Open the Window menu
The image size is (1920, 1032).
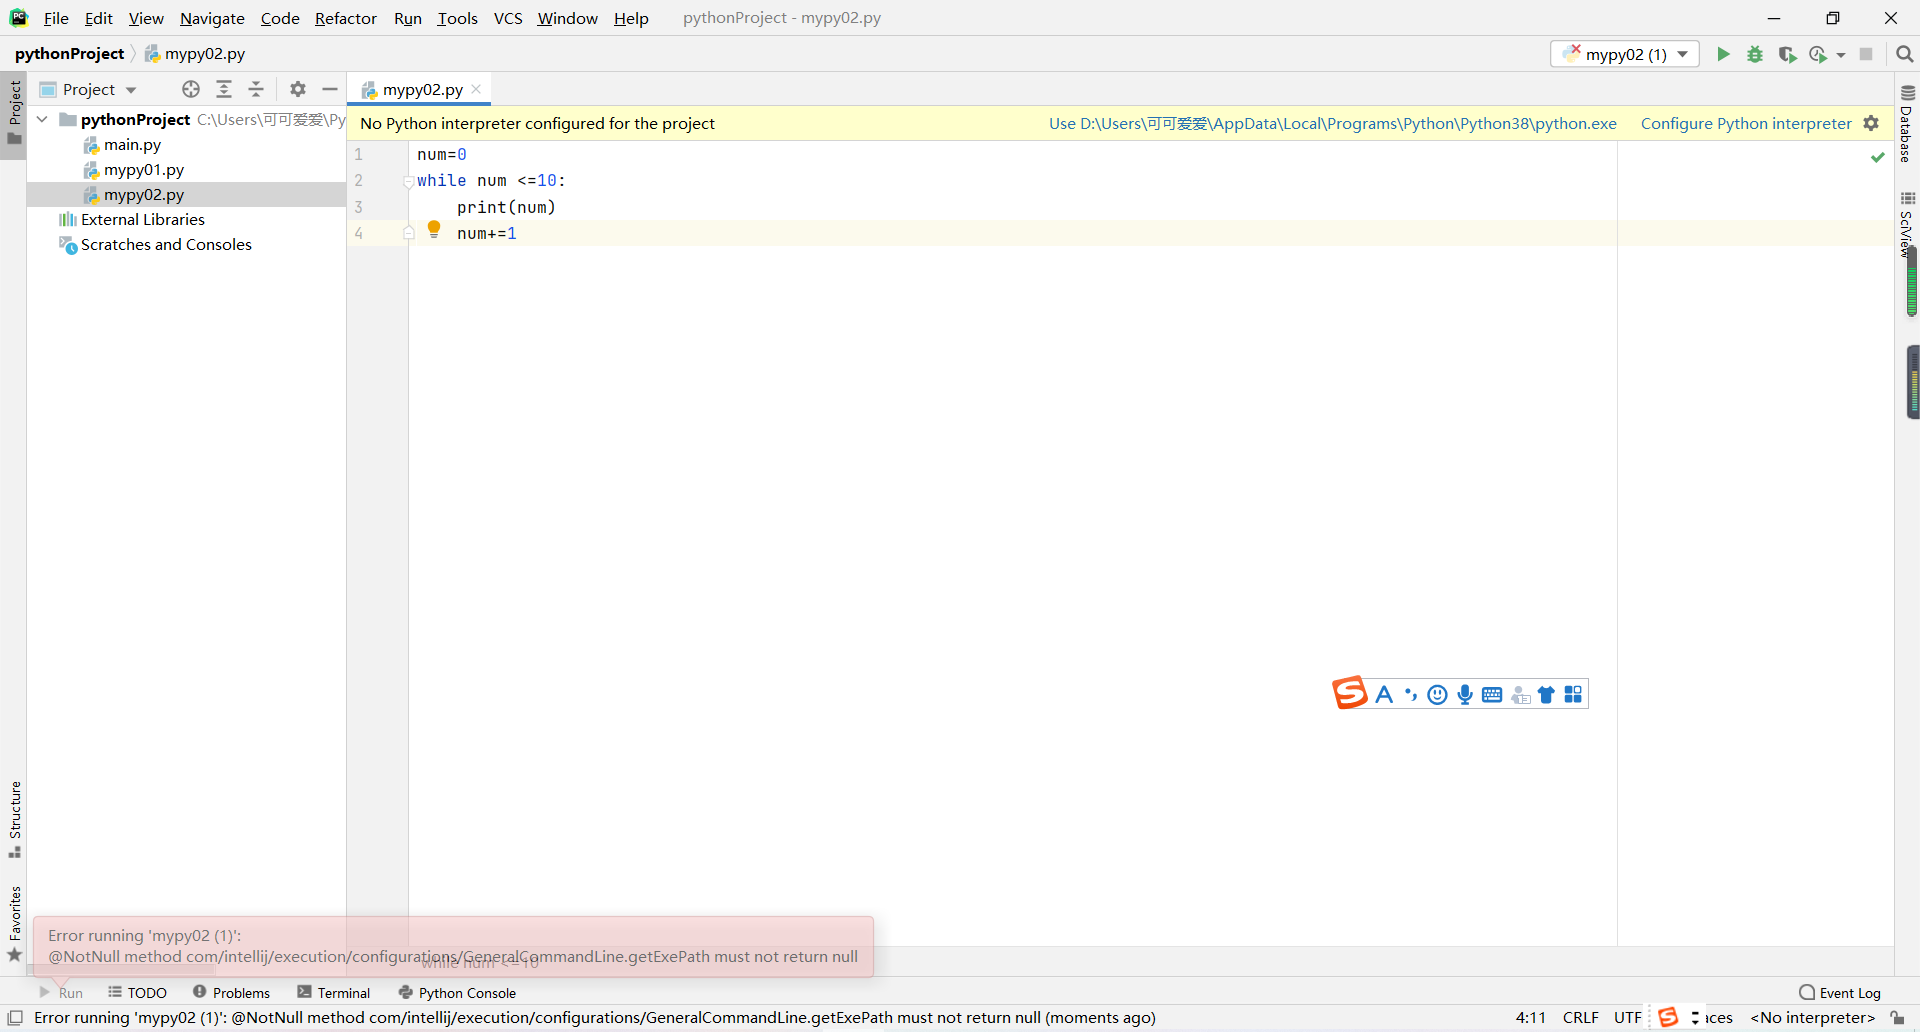(567, 18)
